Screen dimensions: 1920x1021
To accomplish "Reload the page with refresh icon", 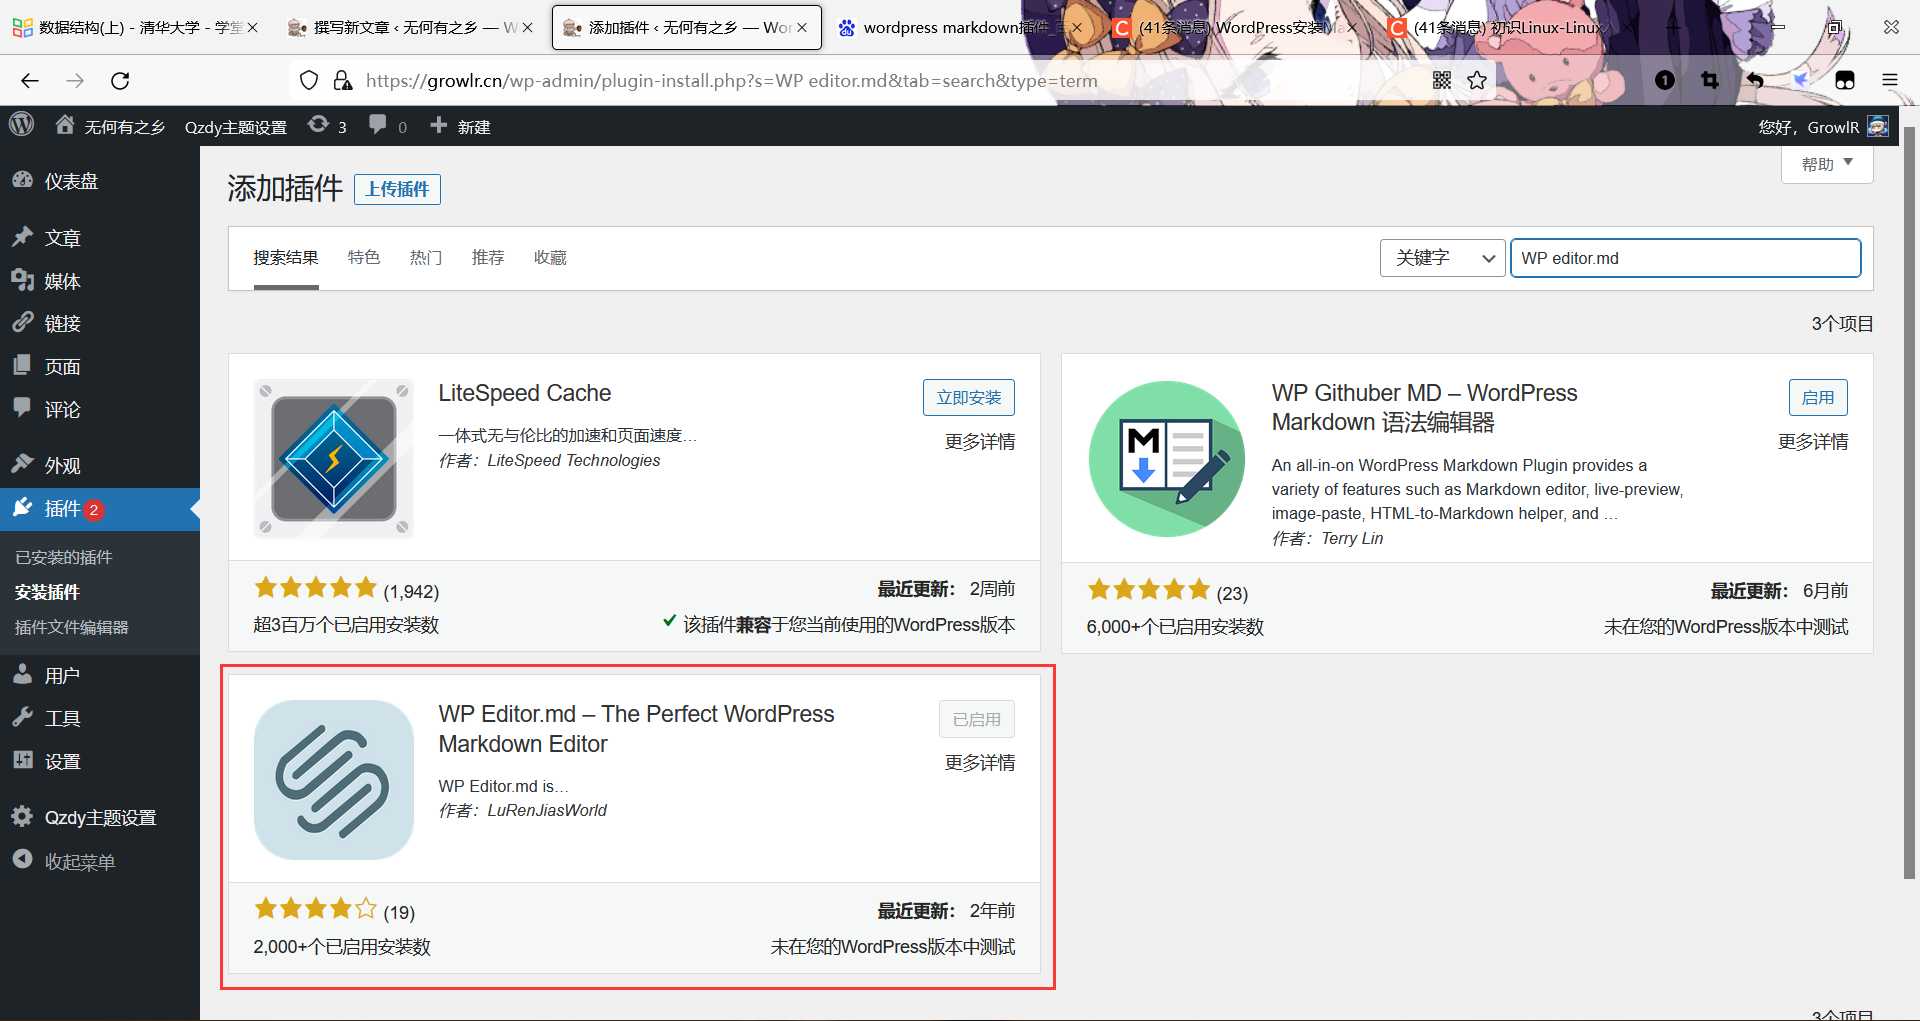I will point(120,81).
